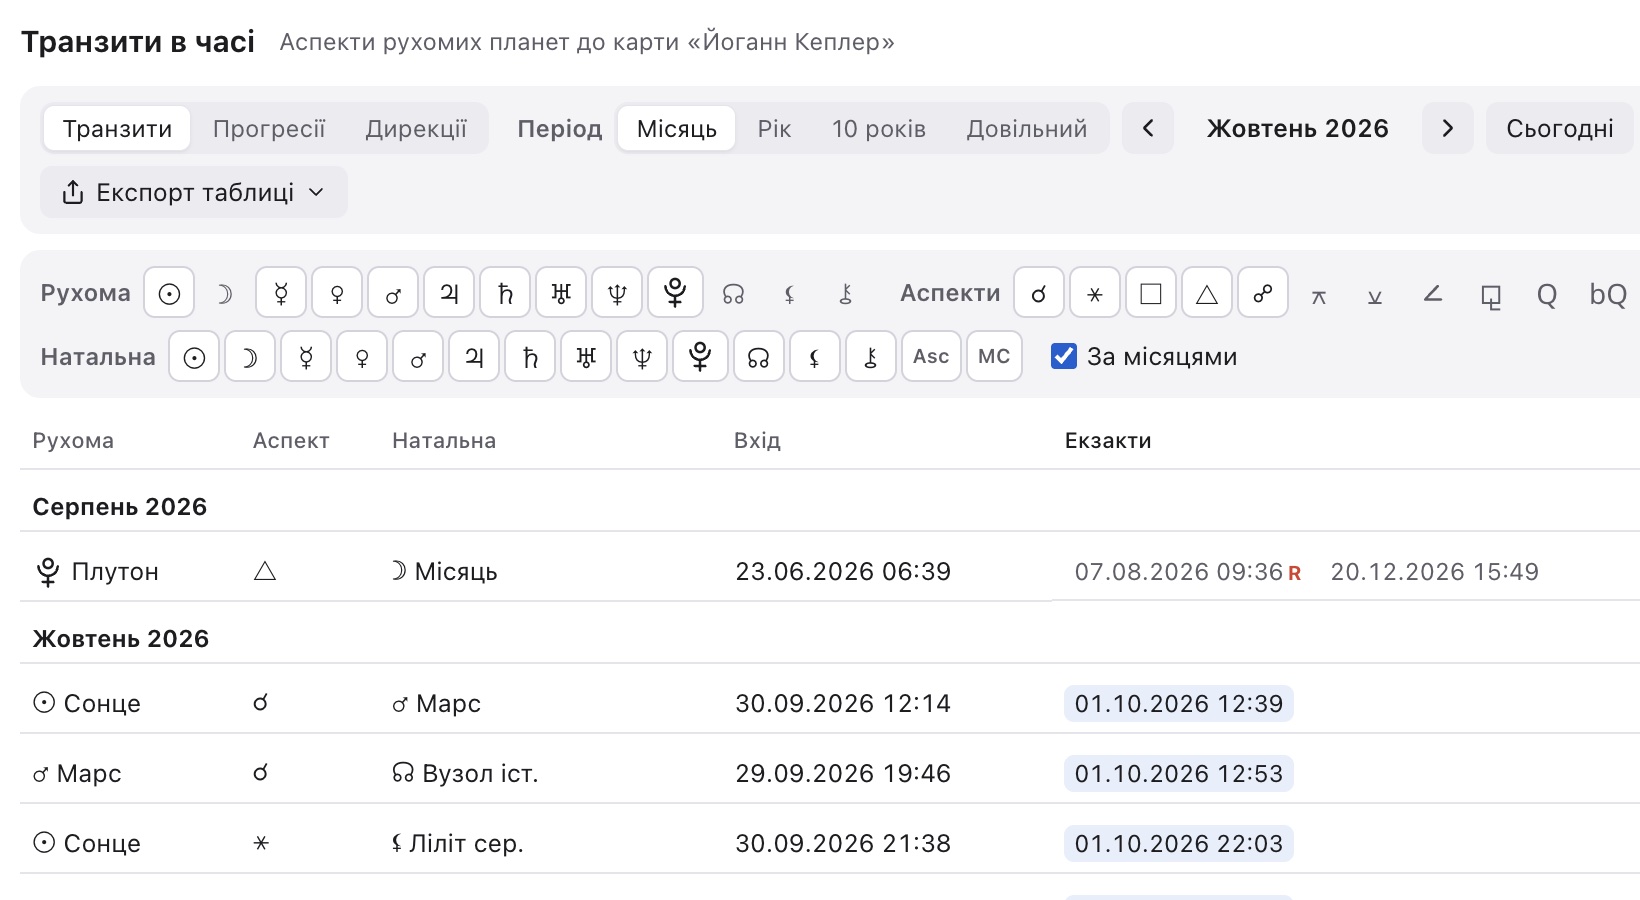Toggle natal MC point filter
Image resolution: width=1640 pixels, height=900 pixels.
[x=994, y=357]
